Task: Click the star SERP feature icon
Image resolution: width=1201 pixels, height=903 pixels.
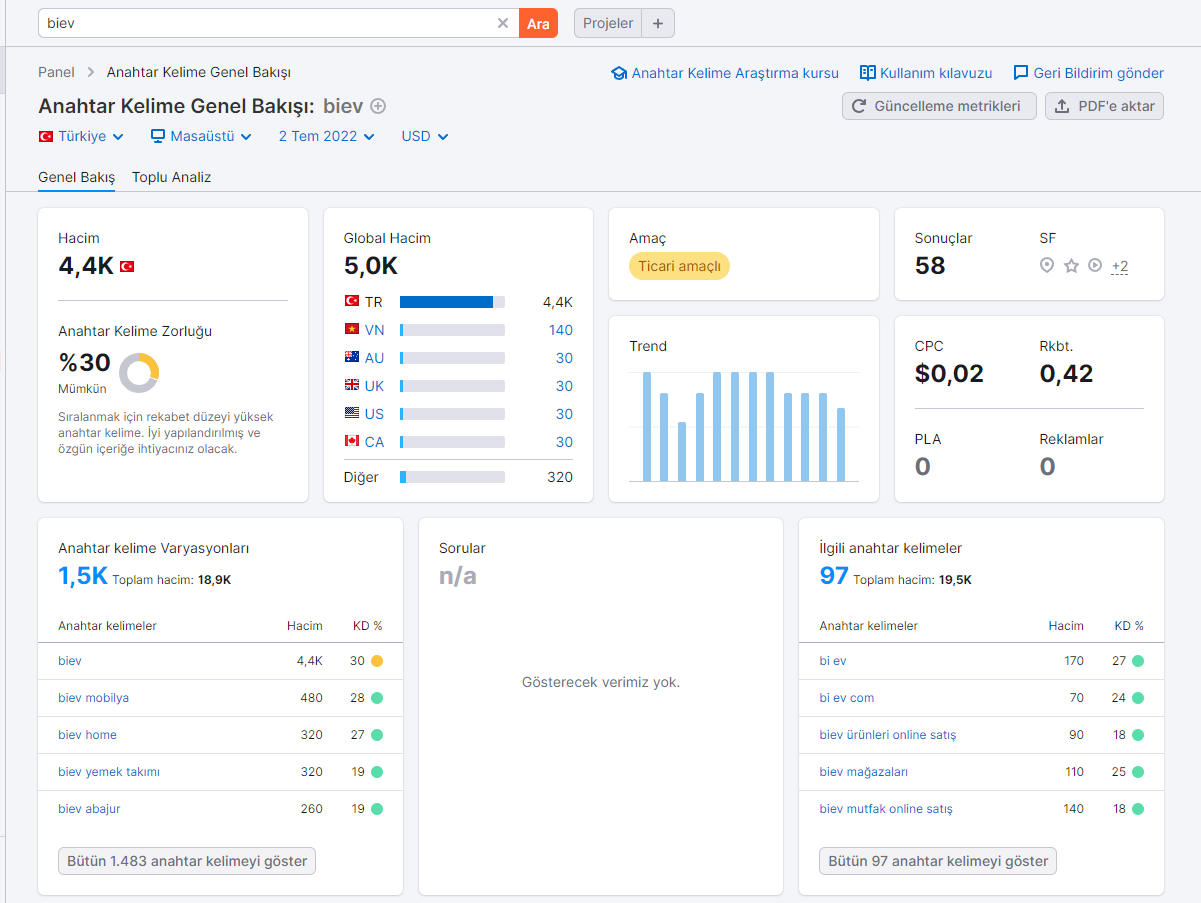Action: 1071,265
